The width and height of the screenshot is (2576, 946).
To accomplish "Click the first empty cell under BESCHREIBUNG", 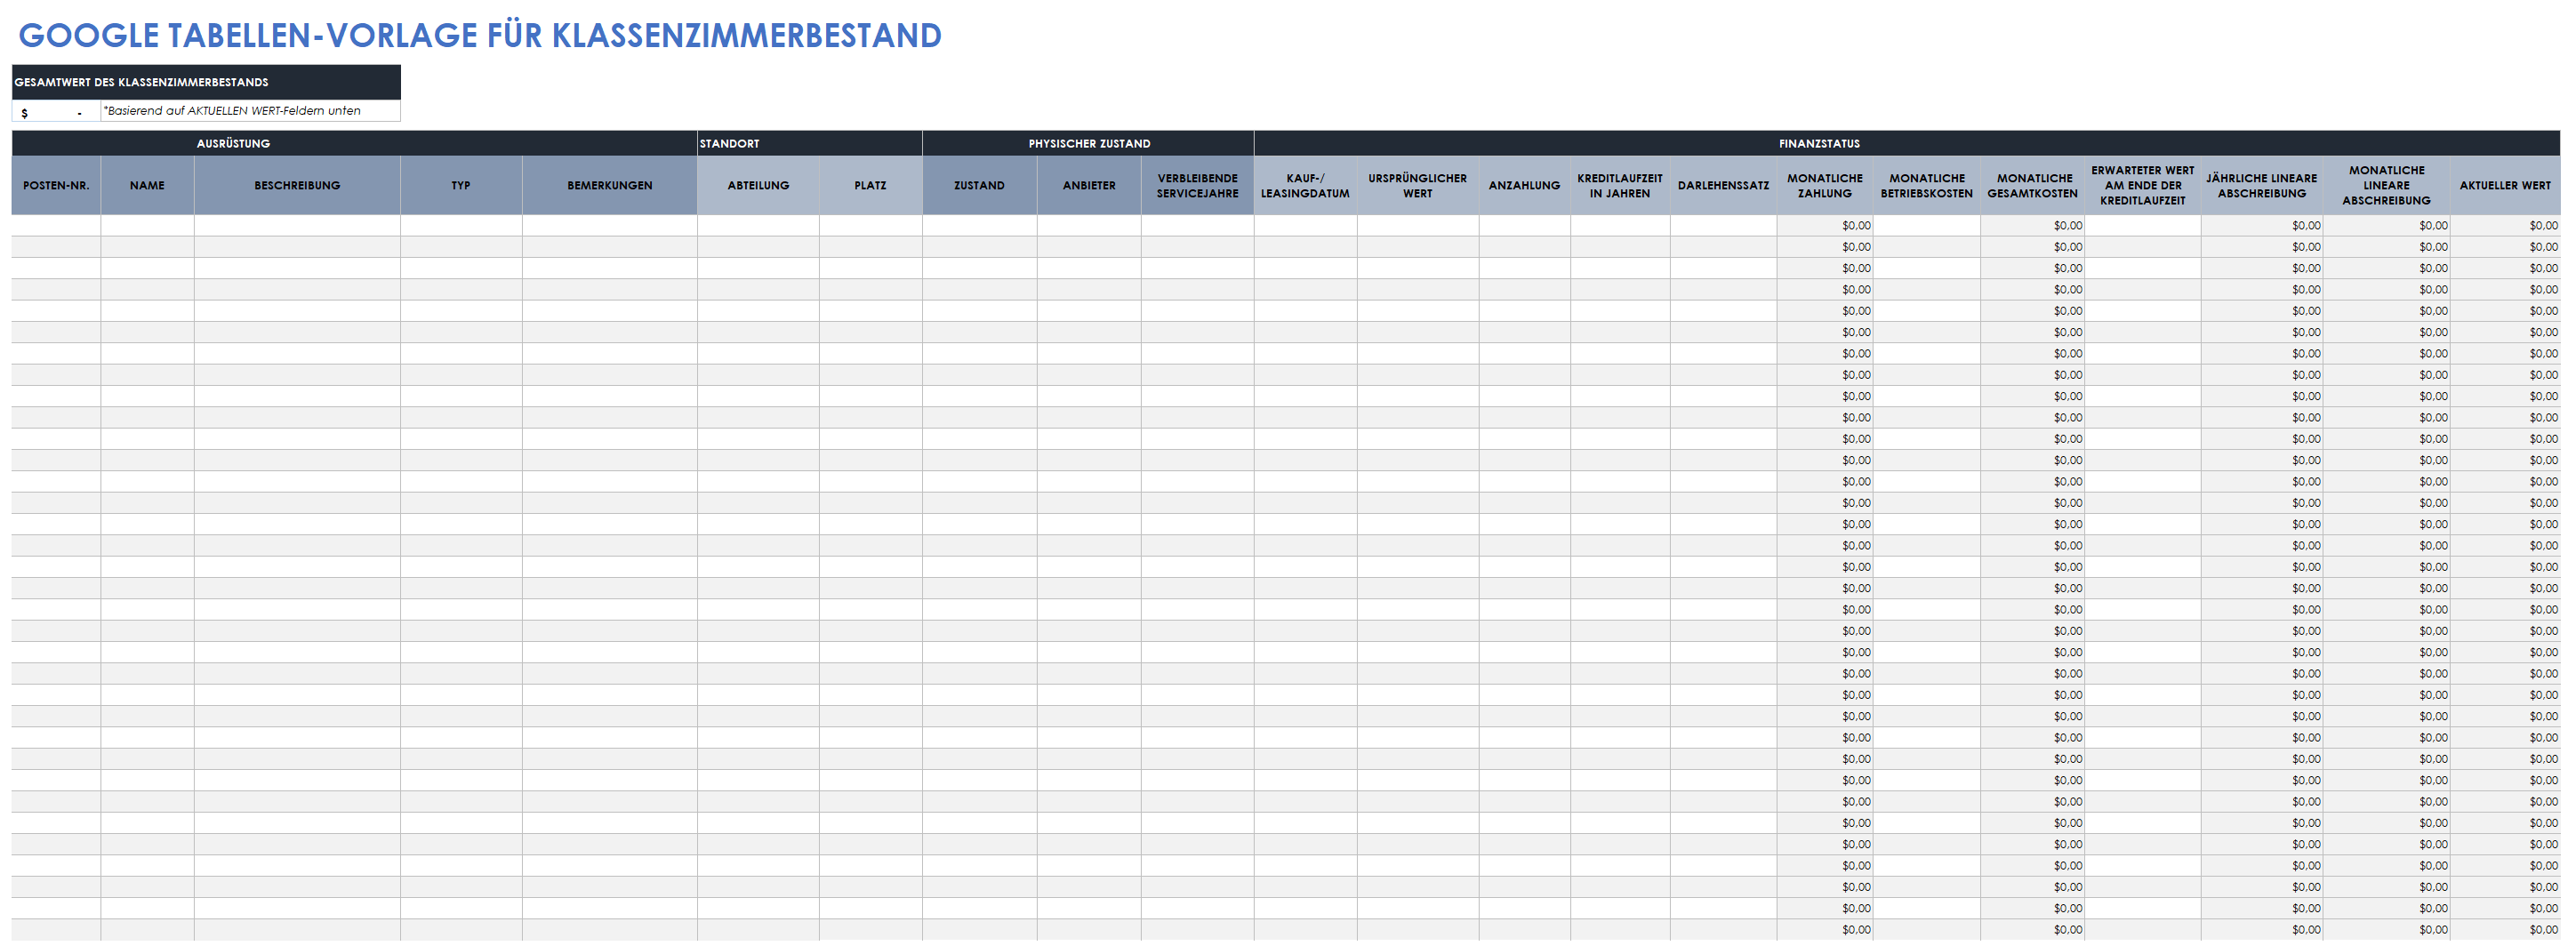I will pyautogui.click(x=297, y=226).
